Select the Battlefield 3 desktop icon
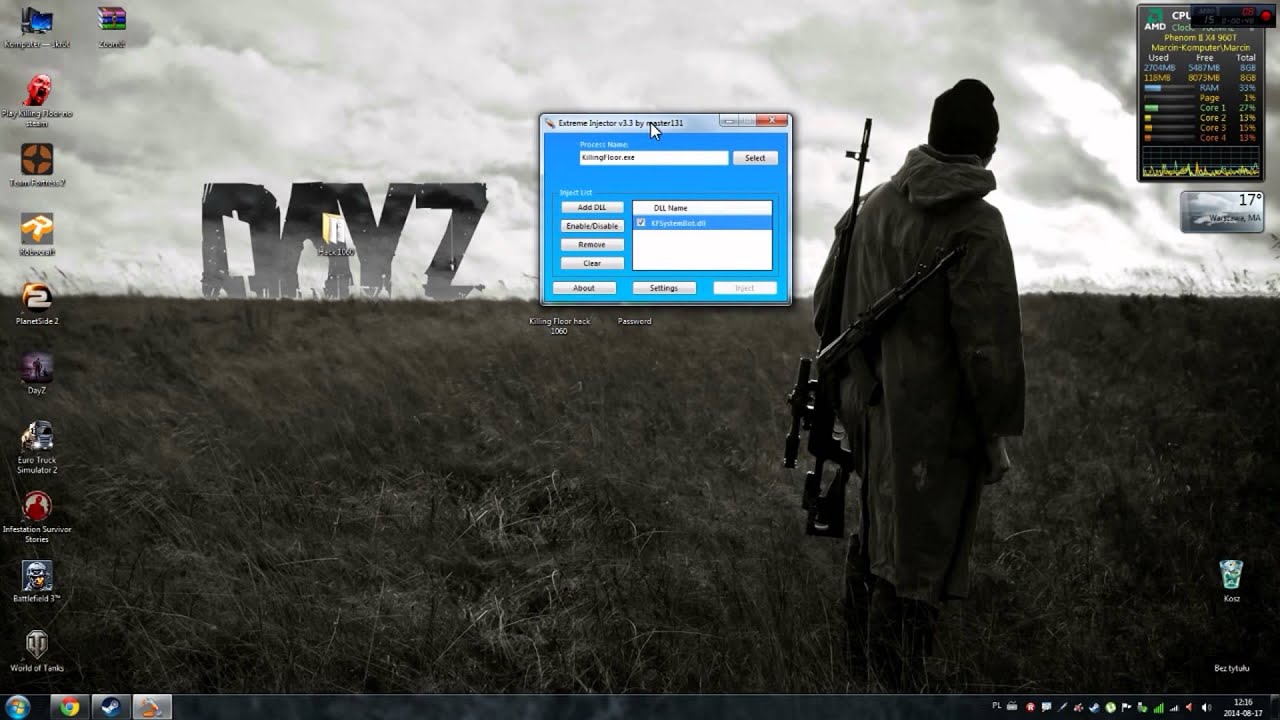This screenshot has height=720, width=1280. pyautogui.click(x=37, y=581)
